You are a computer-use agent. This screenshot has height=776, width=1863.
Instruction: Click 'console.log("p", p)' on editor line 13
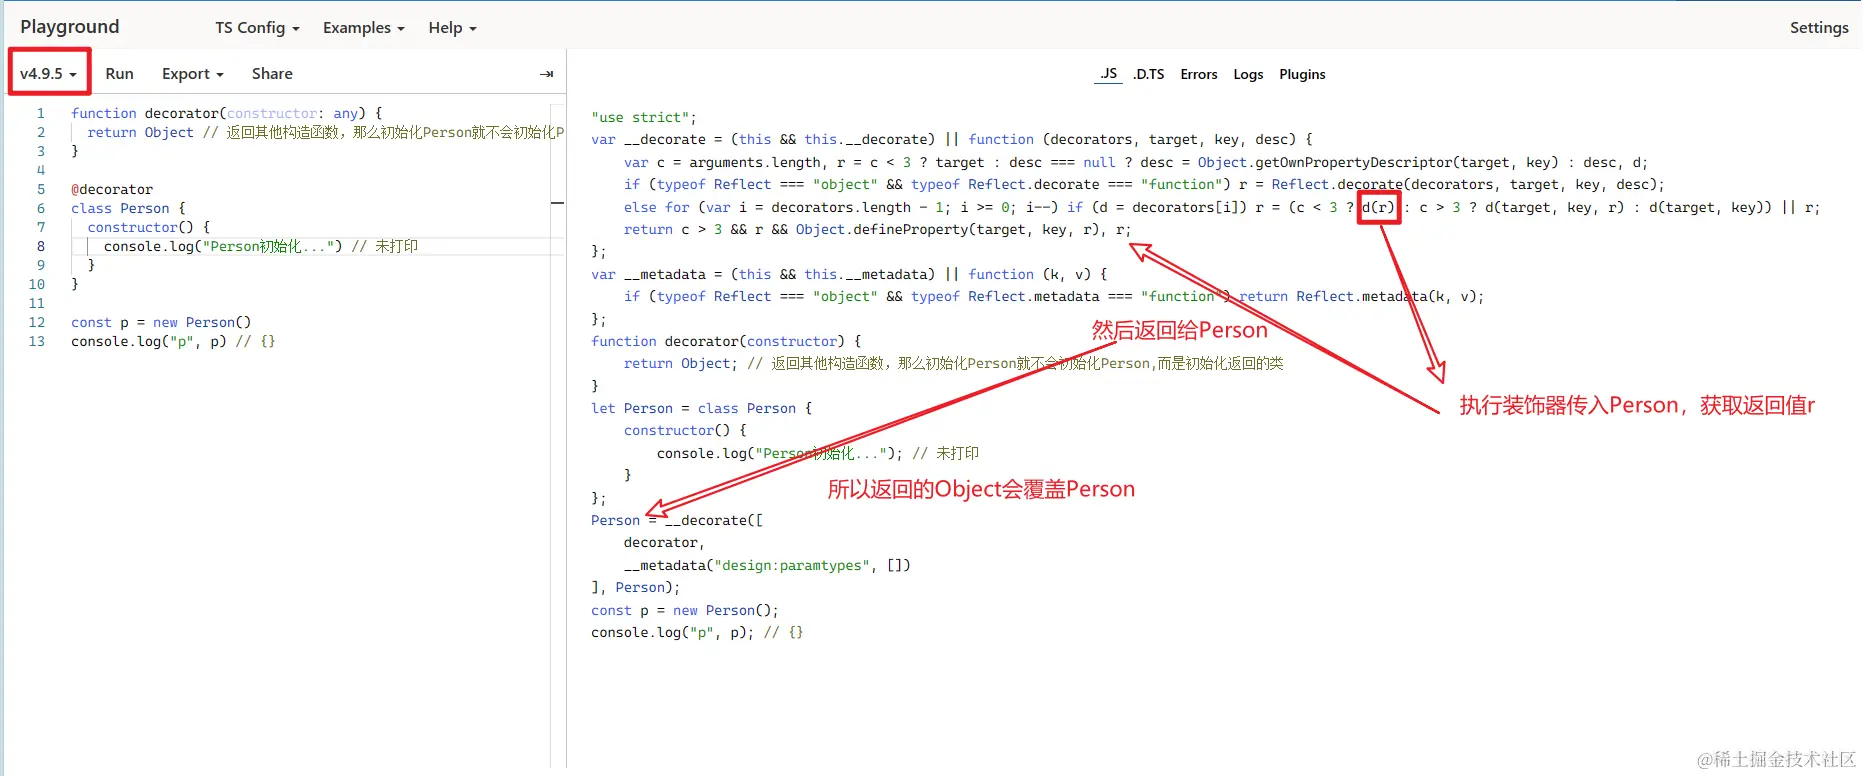point(149,341)
